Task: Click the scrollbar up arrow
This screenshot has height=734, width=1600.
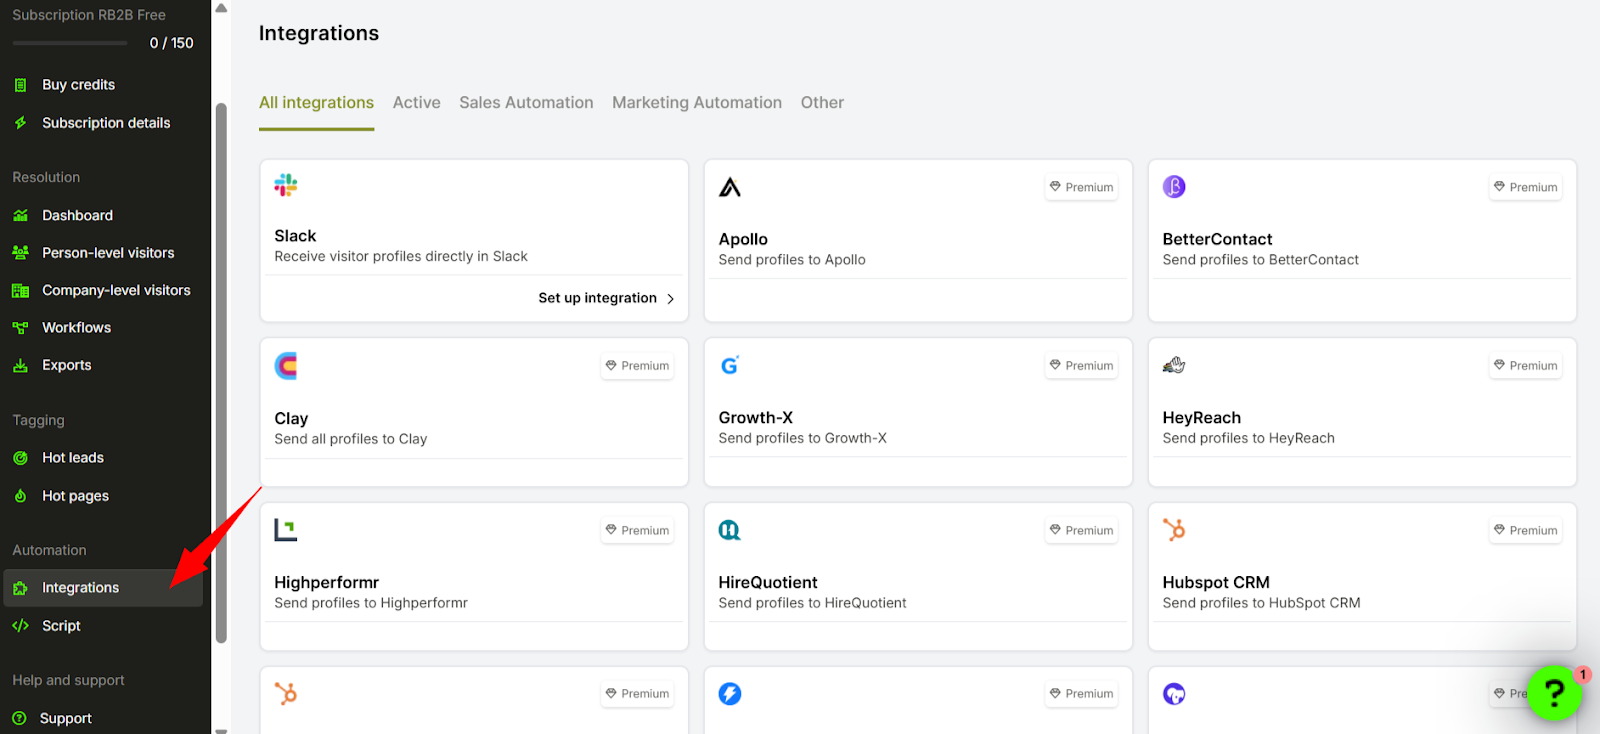Action: coord(221,8)
